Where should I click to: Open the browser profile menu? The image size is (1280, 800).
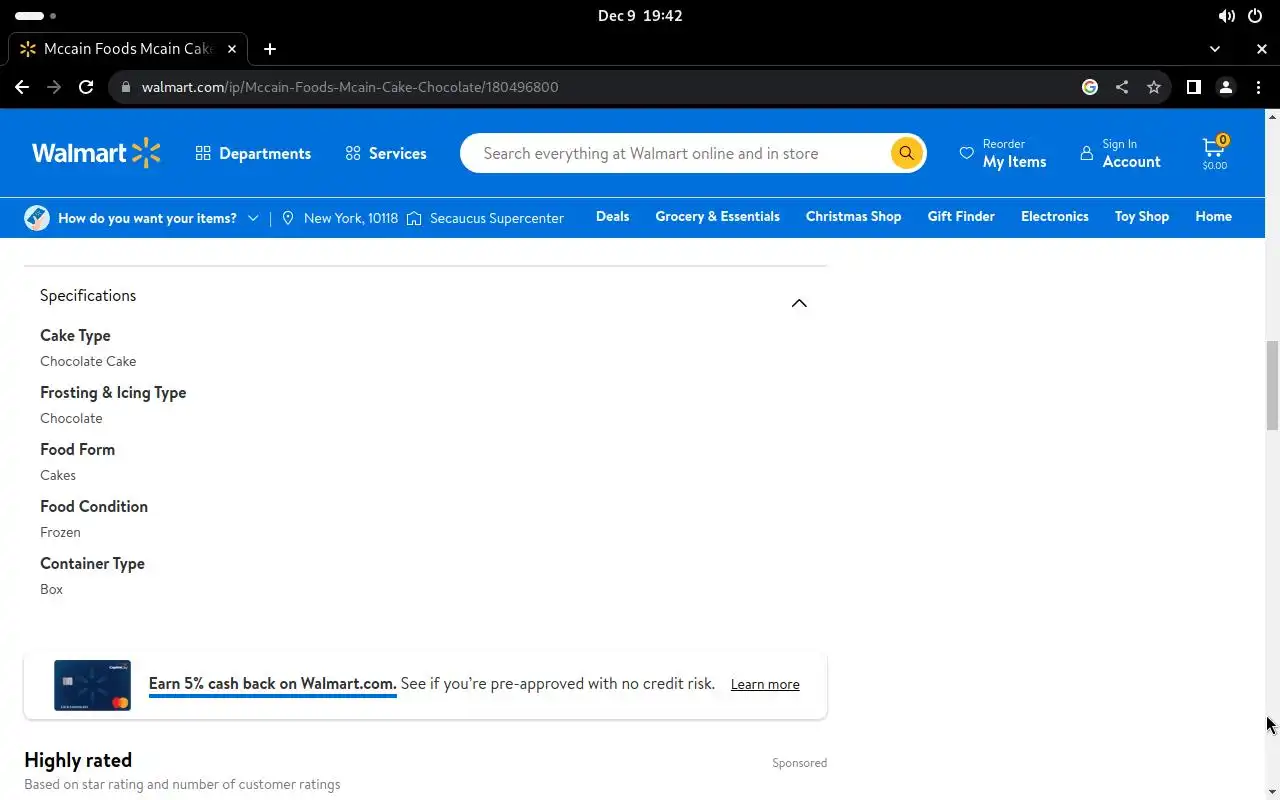coord(1226,87)
